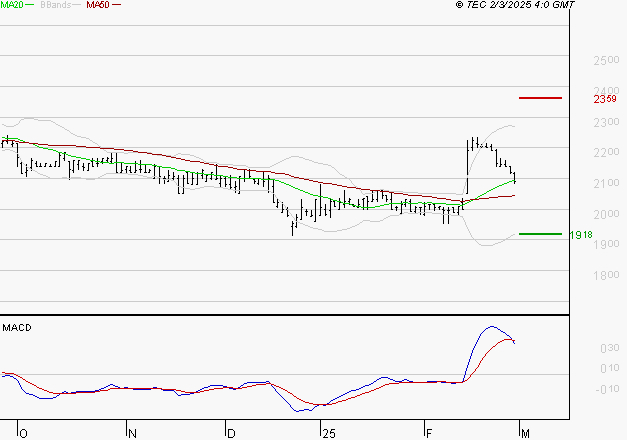627x440 pixels.
Task: Click the O month marker on time axis
Action: (23, 434)
